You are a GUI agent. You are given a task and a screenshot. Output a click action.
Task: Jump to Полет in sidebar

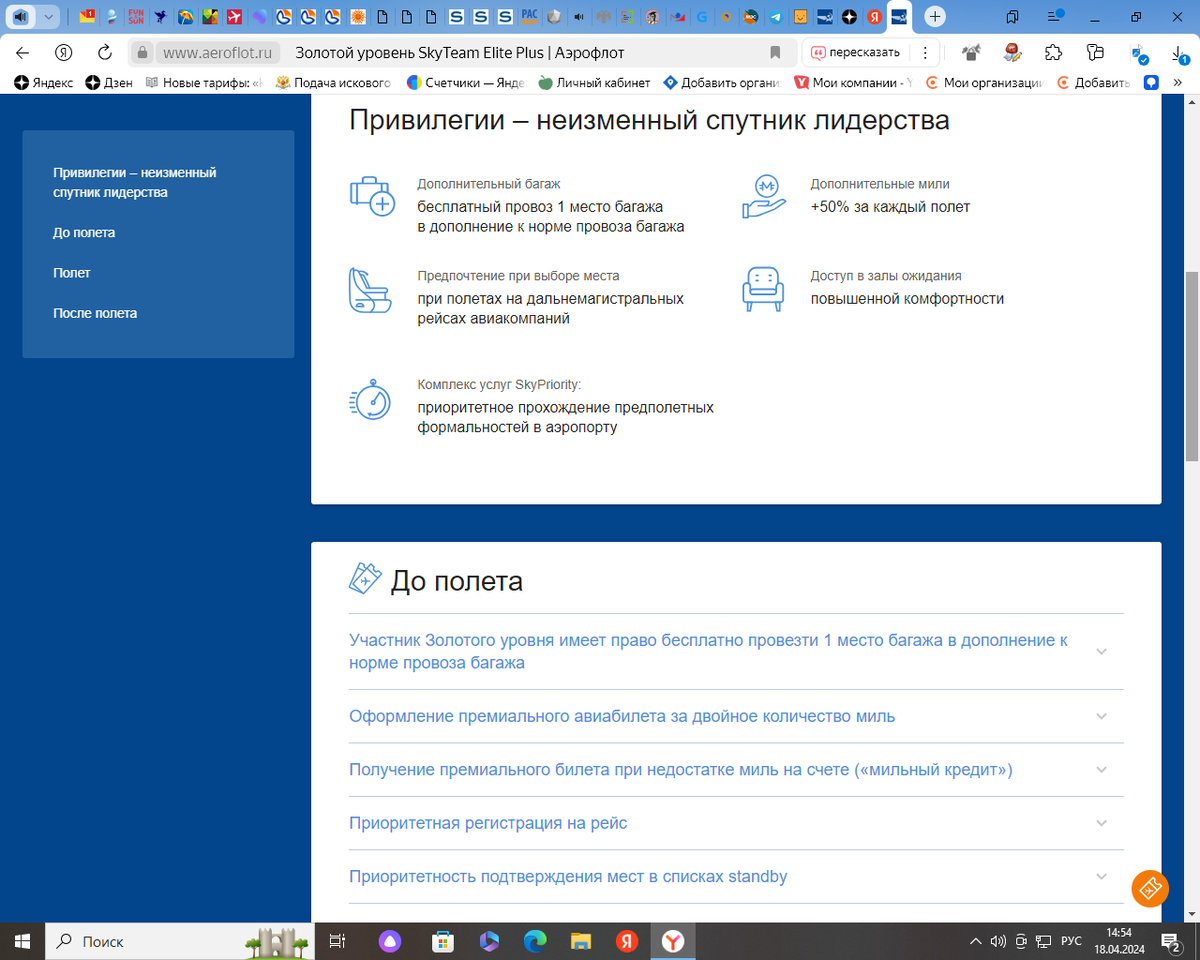click(72, 272)
